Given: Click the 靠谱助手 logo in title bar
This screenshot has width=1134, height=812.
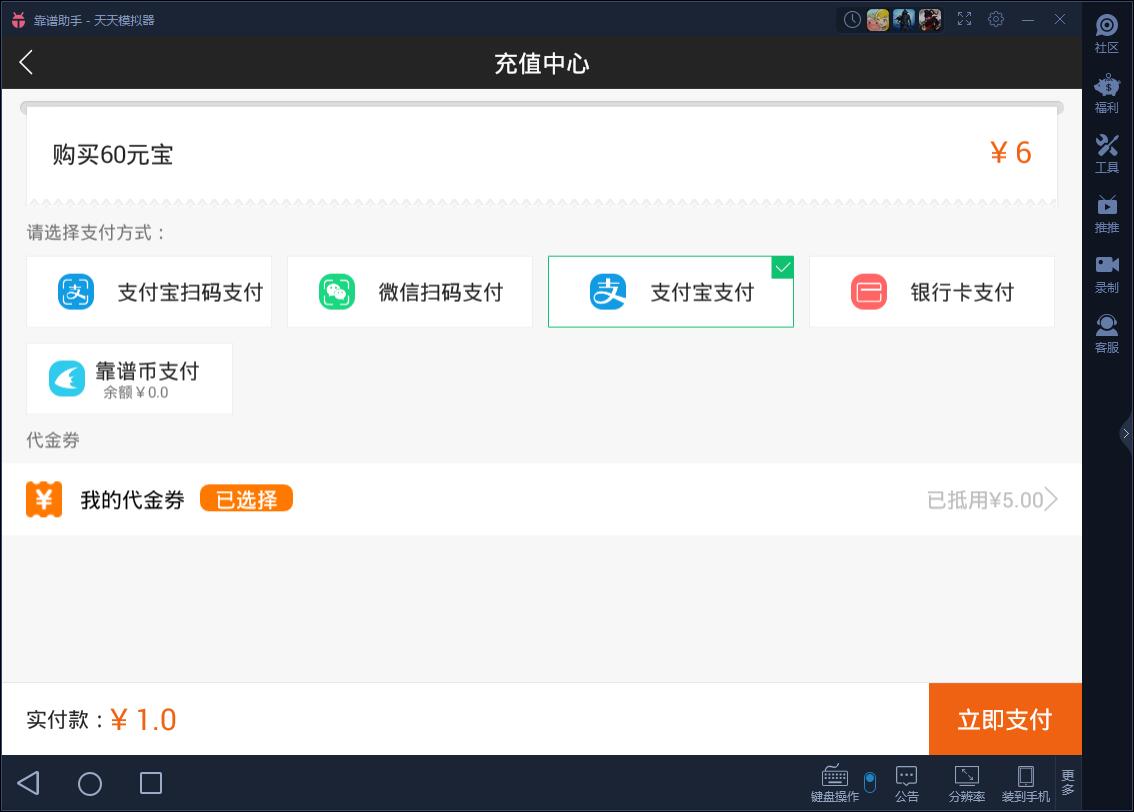Looking at the screenshot, I should [19, 20].
